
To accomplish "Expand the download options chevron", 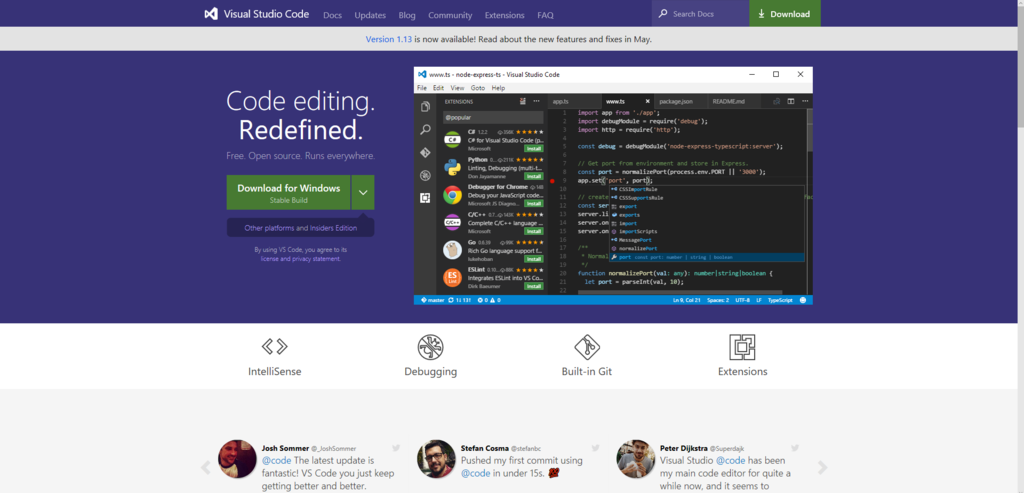I will [363, 193].
